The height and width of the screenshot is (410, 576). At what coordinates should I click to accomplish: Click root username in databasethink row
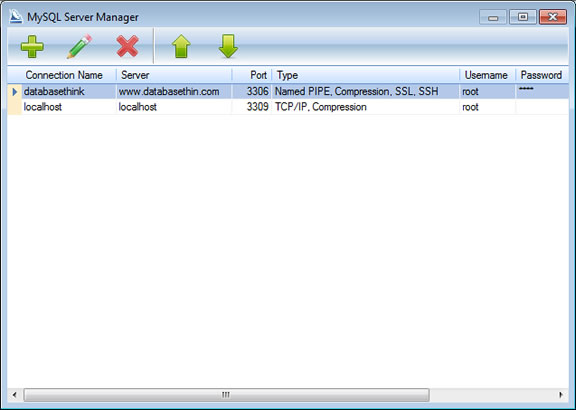coord(487,91)
